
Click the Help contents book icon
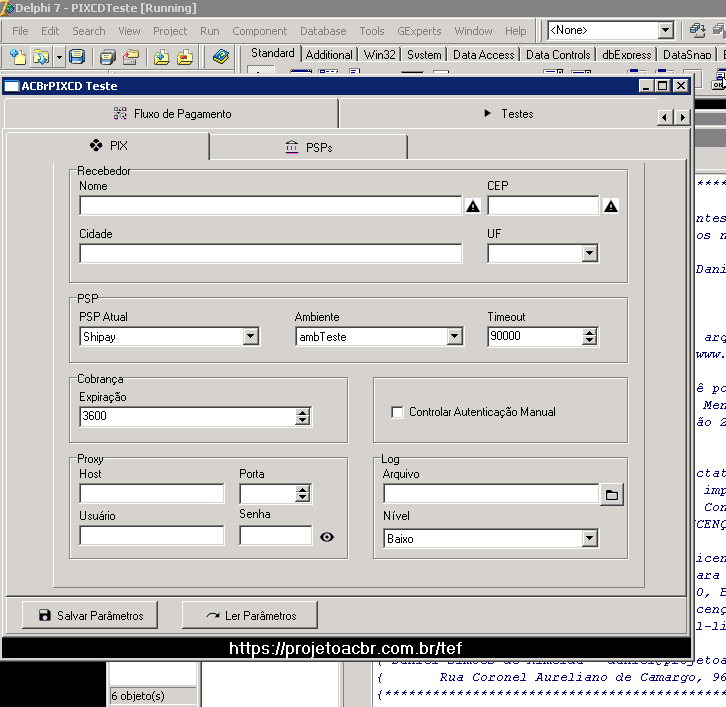click(x=220, y=57)
